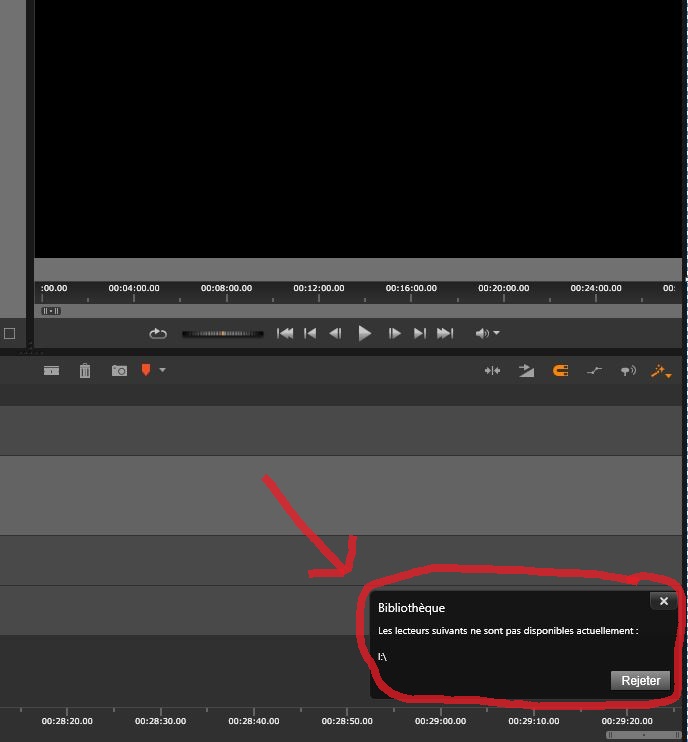This screenshot has width=688, height=742.
Task: Step back one frame
Action: click(335, 334)
